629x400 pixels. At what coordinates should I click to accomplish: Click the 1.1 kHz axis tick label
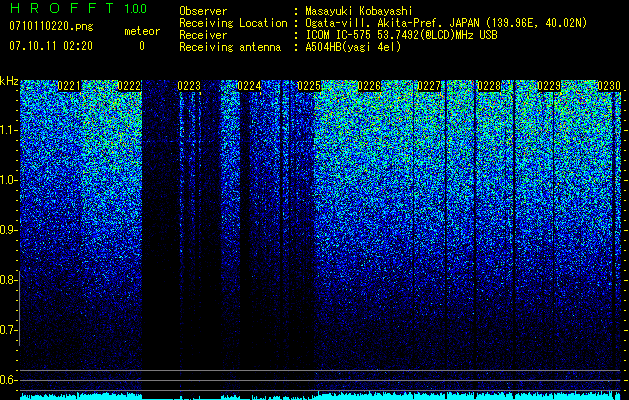(9, 131)
